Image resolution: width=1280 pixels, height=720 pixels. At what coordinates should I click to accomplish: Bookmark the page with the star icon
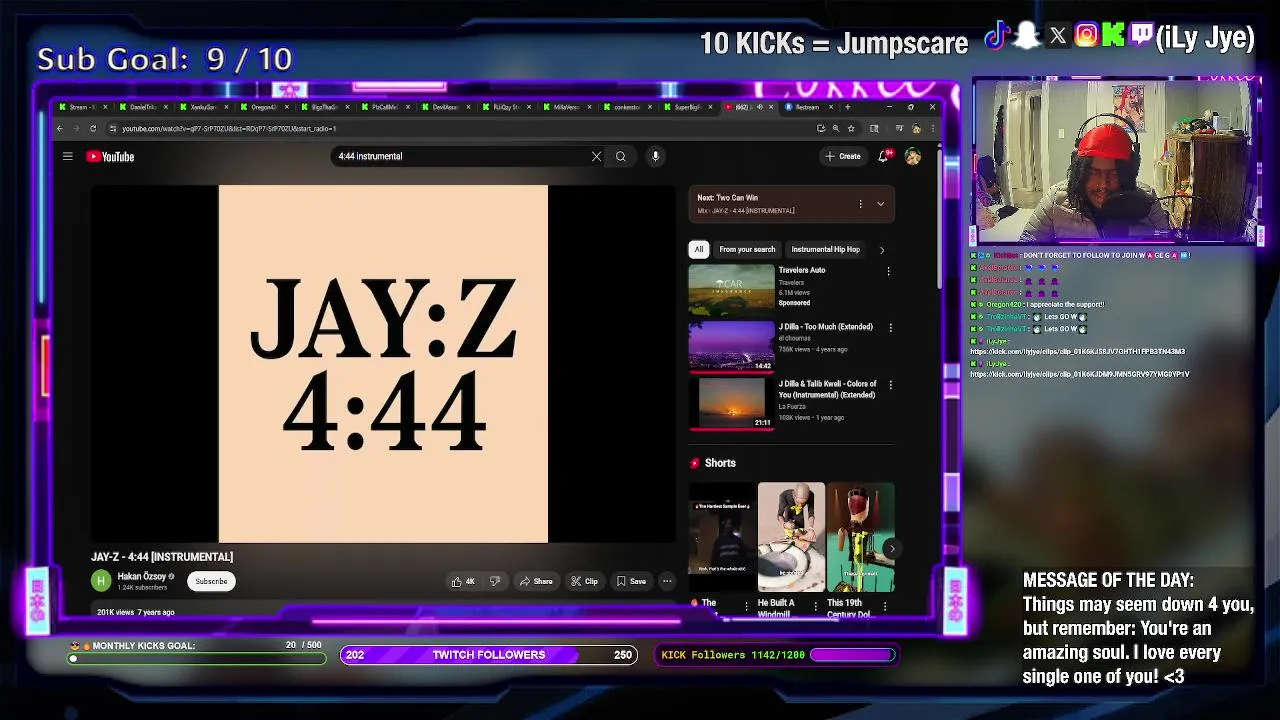click(x=851, y=128)
